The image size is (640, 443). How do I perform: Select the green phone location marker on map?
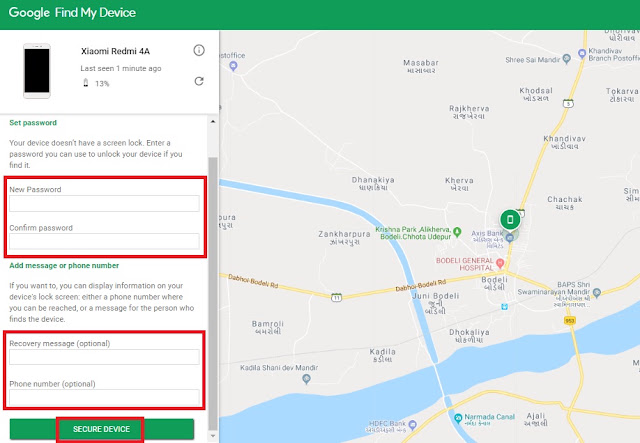tap(510, 220)
